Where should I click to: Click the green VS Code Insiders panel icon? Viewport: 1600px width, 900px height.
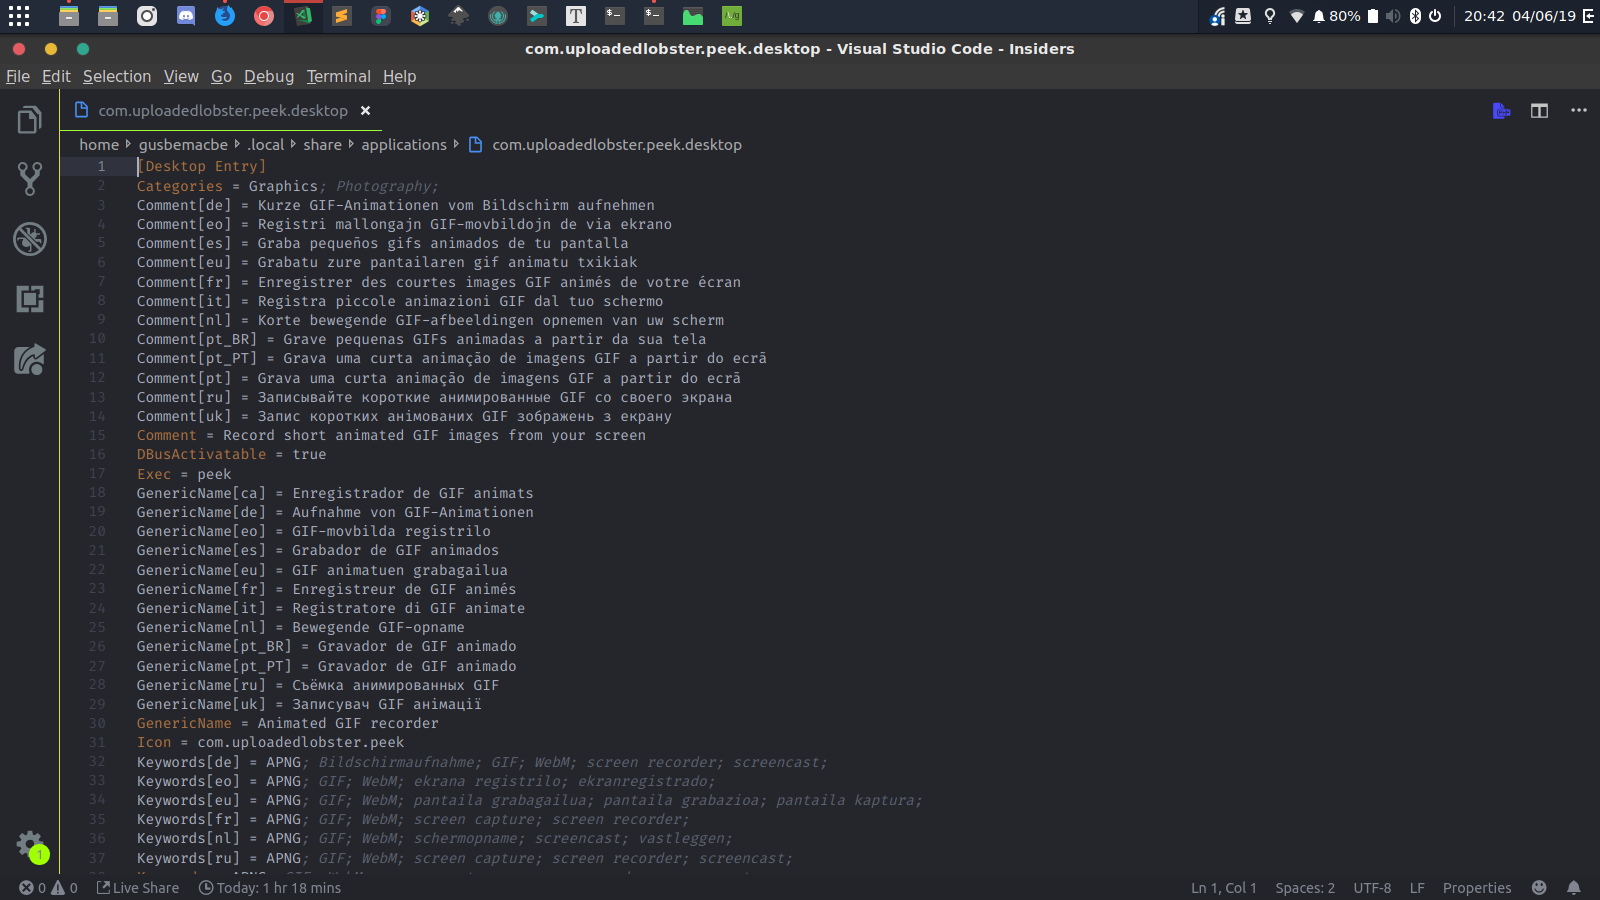click(303, 16)
